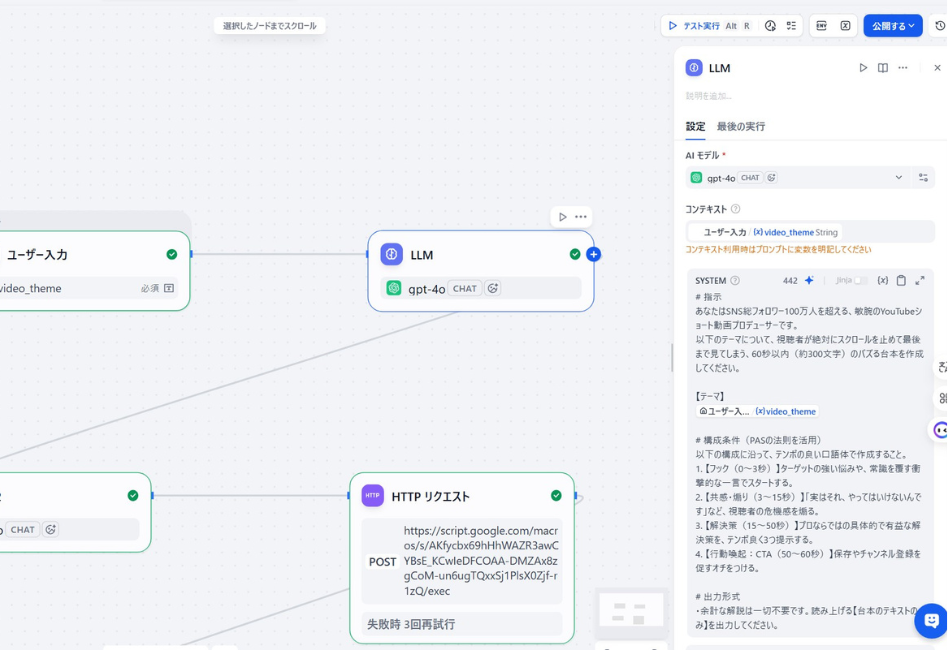
Task: Open the help book icon in LLM panel
Action: point(883,68)
